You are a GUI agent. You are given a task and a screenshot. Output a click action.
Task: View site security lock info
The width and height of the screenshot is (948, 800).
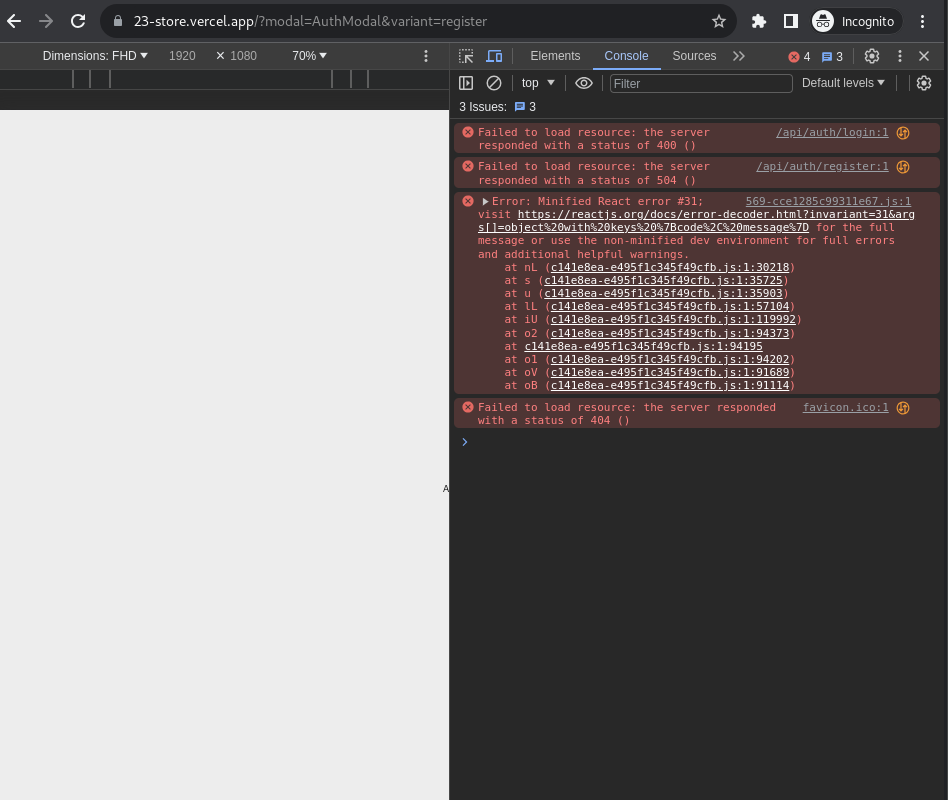(x=118, y=21)
